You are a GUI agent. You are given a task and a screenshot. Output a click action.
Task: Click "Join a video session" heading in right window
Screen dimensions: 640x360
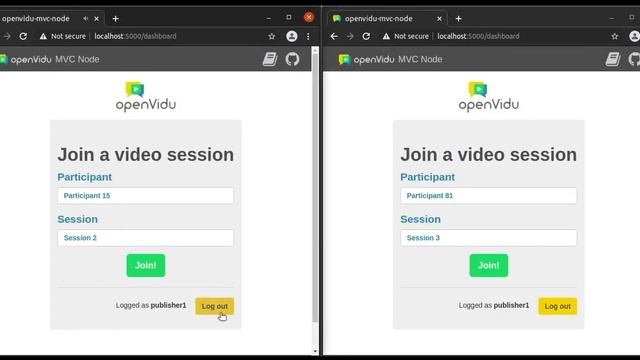point(489,155)
